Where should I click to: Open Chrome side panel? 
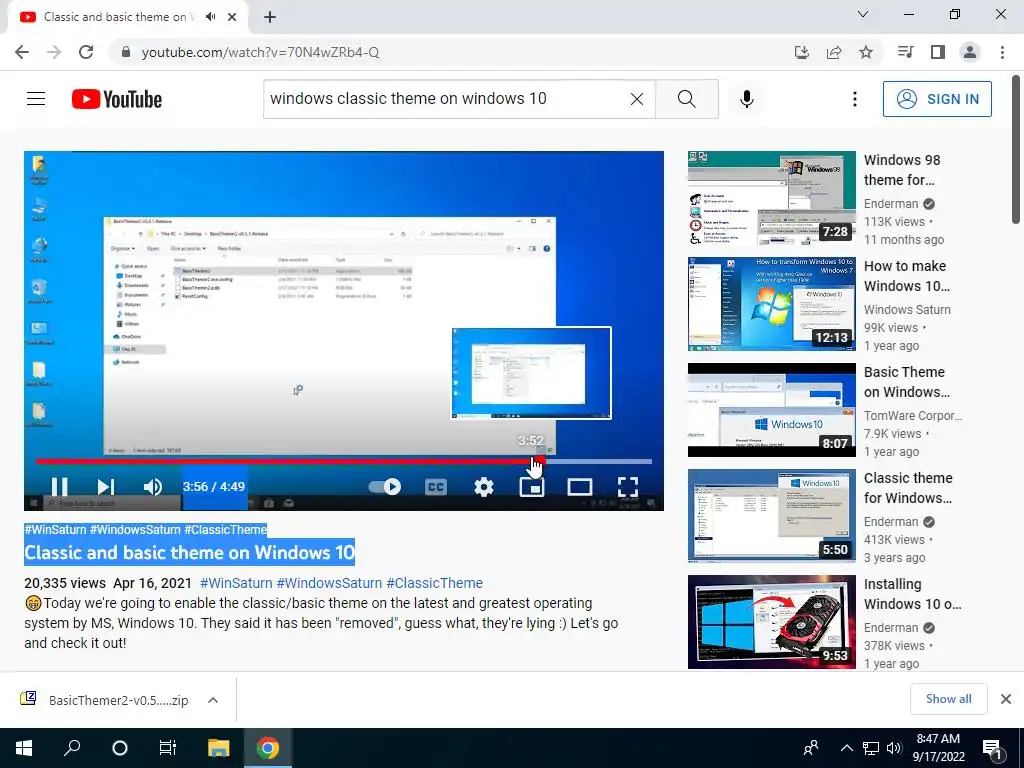tap(938, 52)
